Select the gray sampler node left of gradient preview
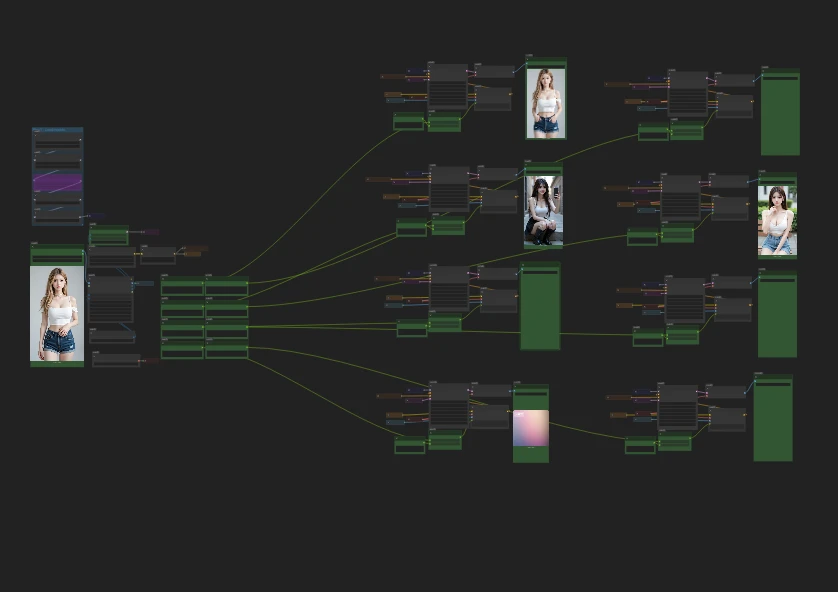The image size is (838, 592). click(x=449, y=406)
